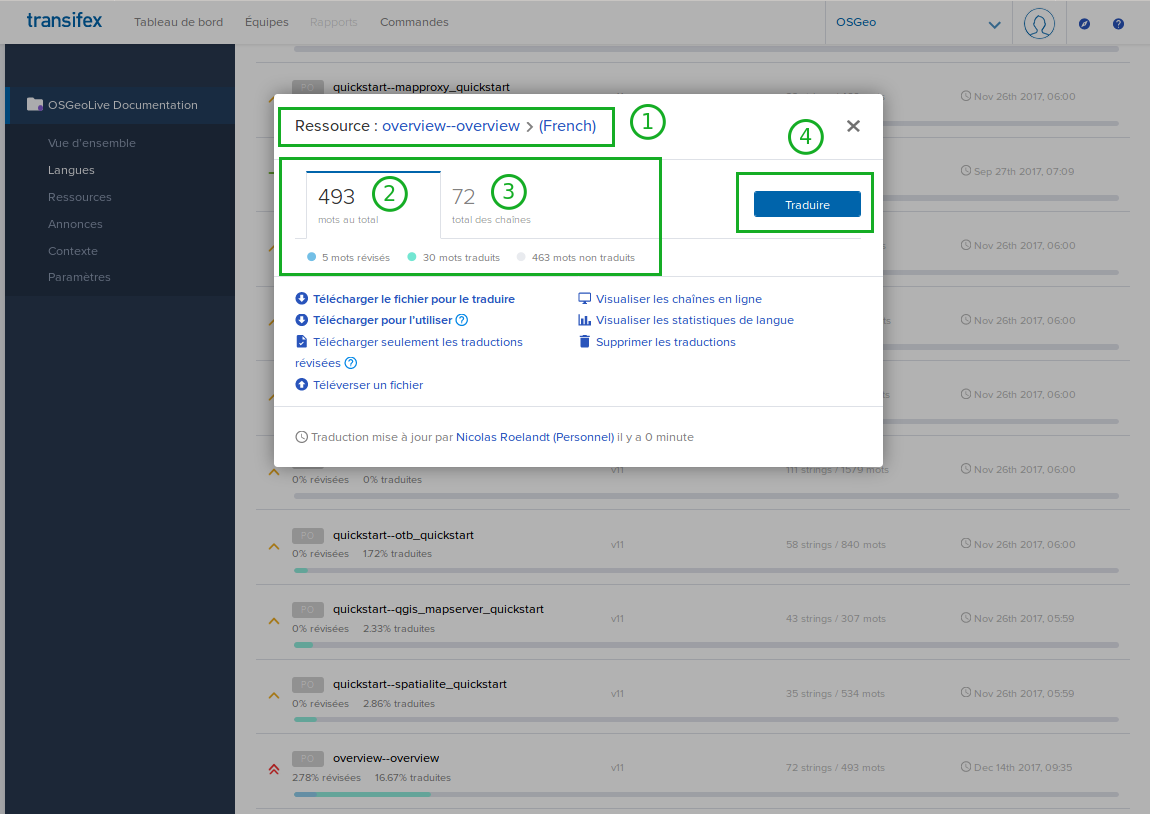Expand the overview--overview resource row
This screenshot has height=814, width=1150.
274,769
